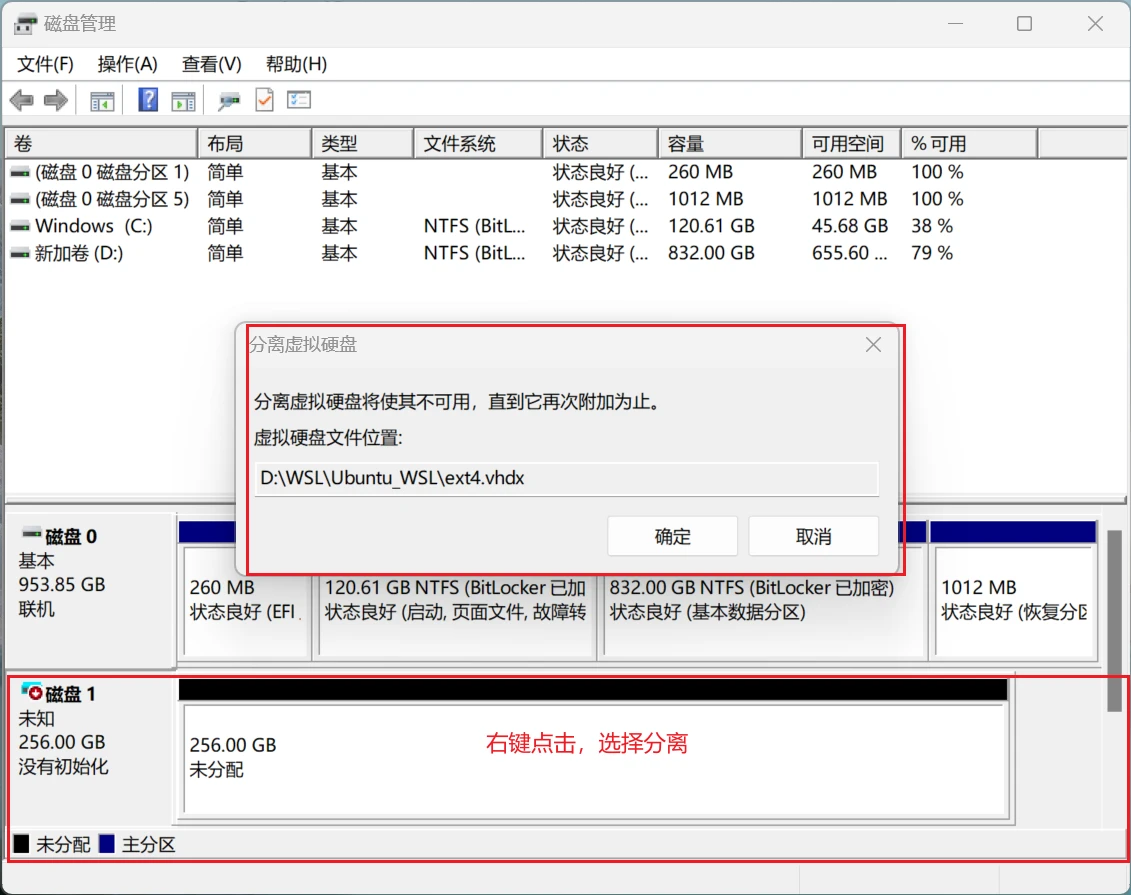Open the 查看(V) menu
The image size is (1131, 895).
point(211,64)
